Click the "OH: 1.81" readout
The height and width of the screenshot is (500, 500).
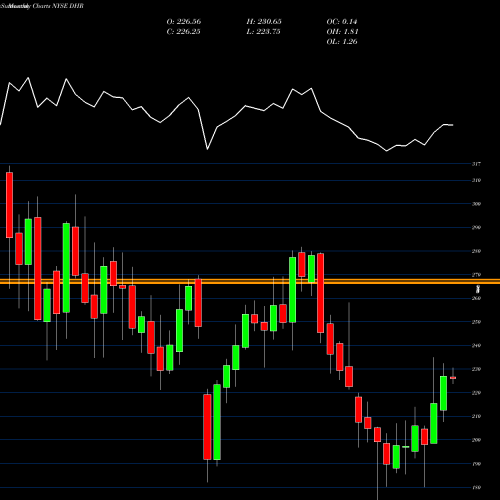pos(342,32)
